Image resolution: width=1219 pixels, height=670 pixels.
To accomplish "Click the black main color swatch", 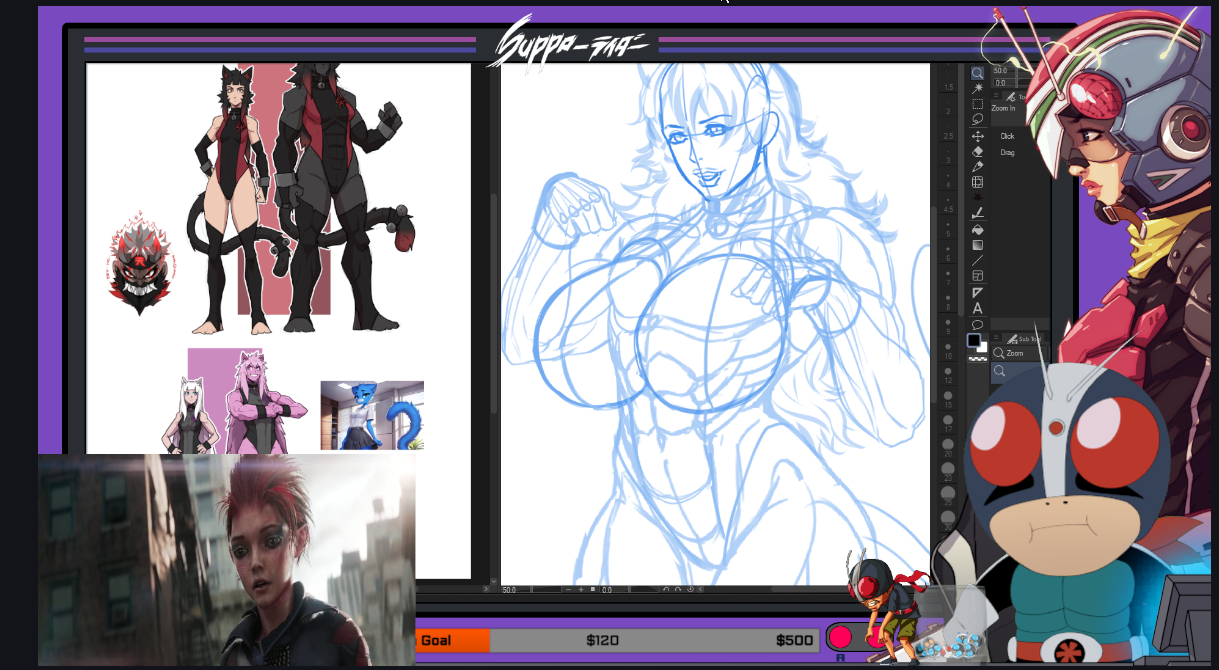I will [973, 341].
